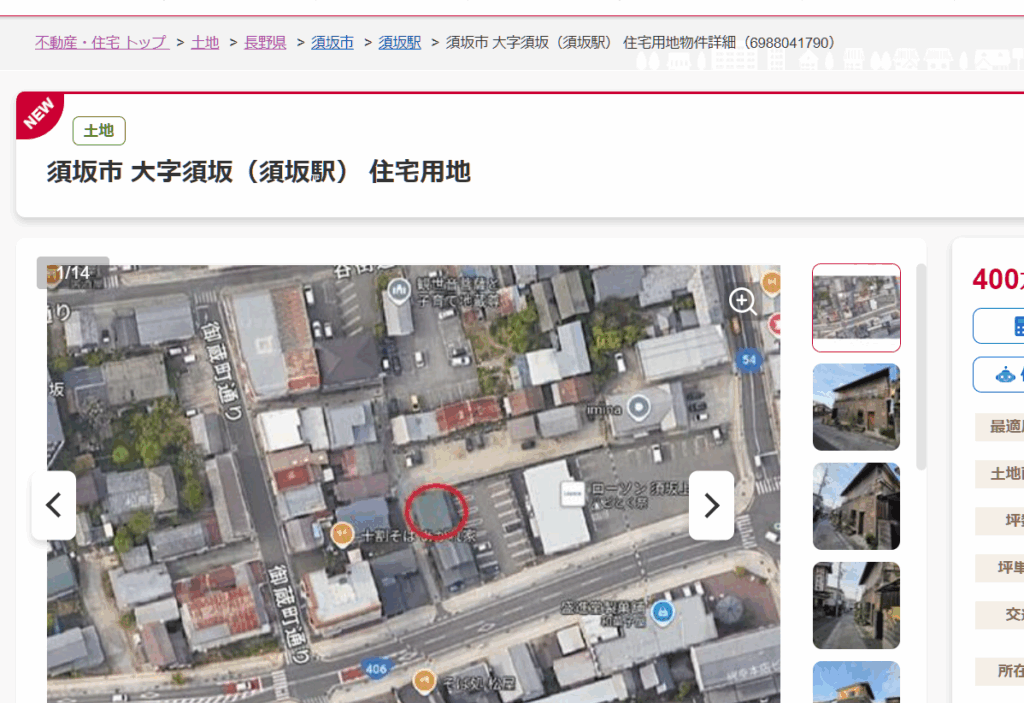Navigate to 長野県 in the breadcrumb
Image resolution: width=1024 pixels, height=703 pixels.
tap(265, 42)
